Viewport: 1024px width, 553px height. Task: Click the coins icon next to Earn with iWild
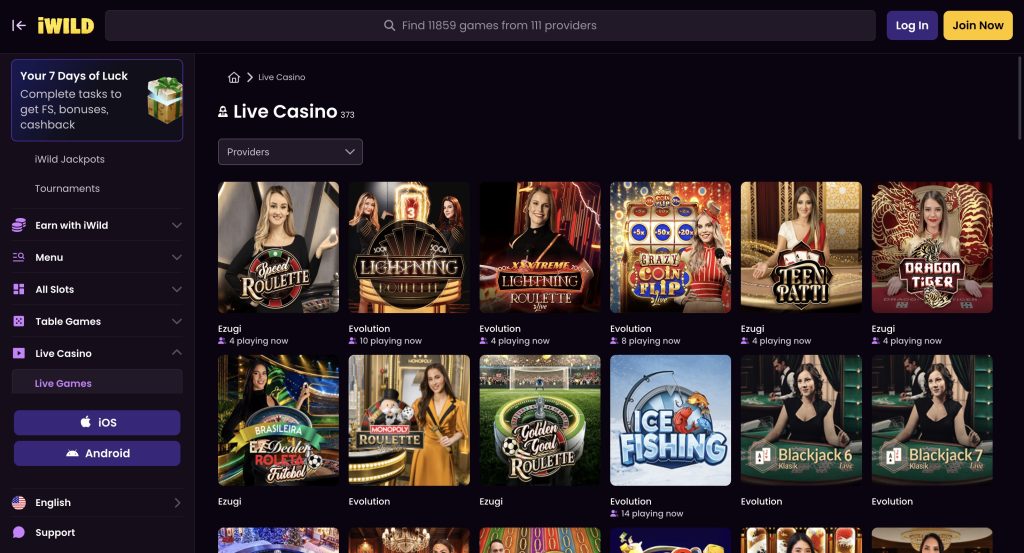point(19,225)
